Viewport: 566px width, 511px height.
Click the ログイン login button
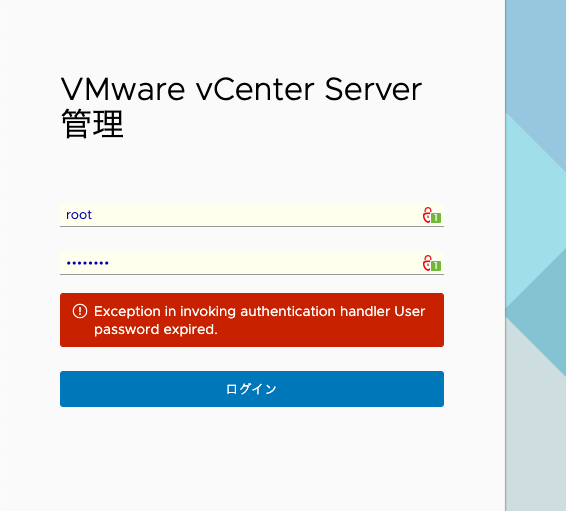click(252, 389)
